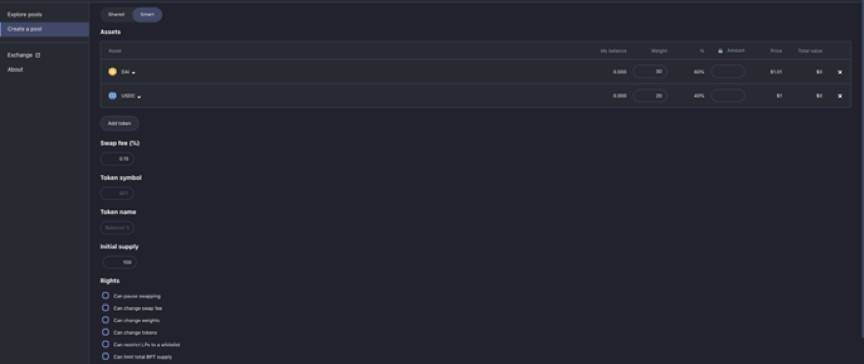Enable the Can change swap fee right
864x364 pixels.
105,308
